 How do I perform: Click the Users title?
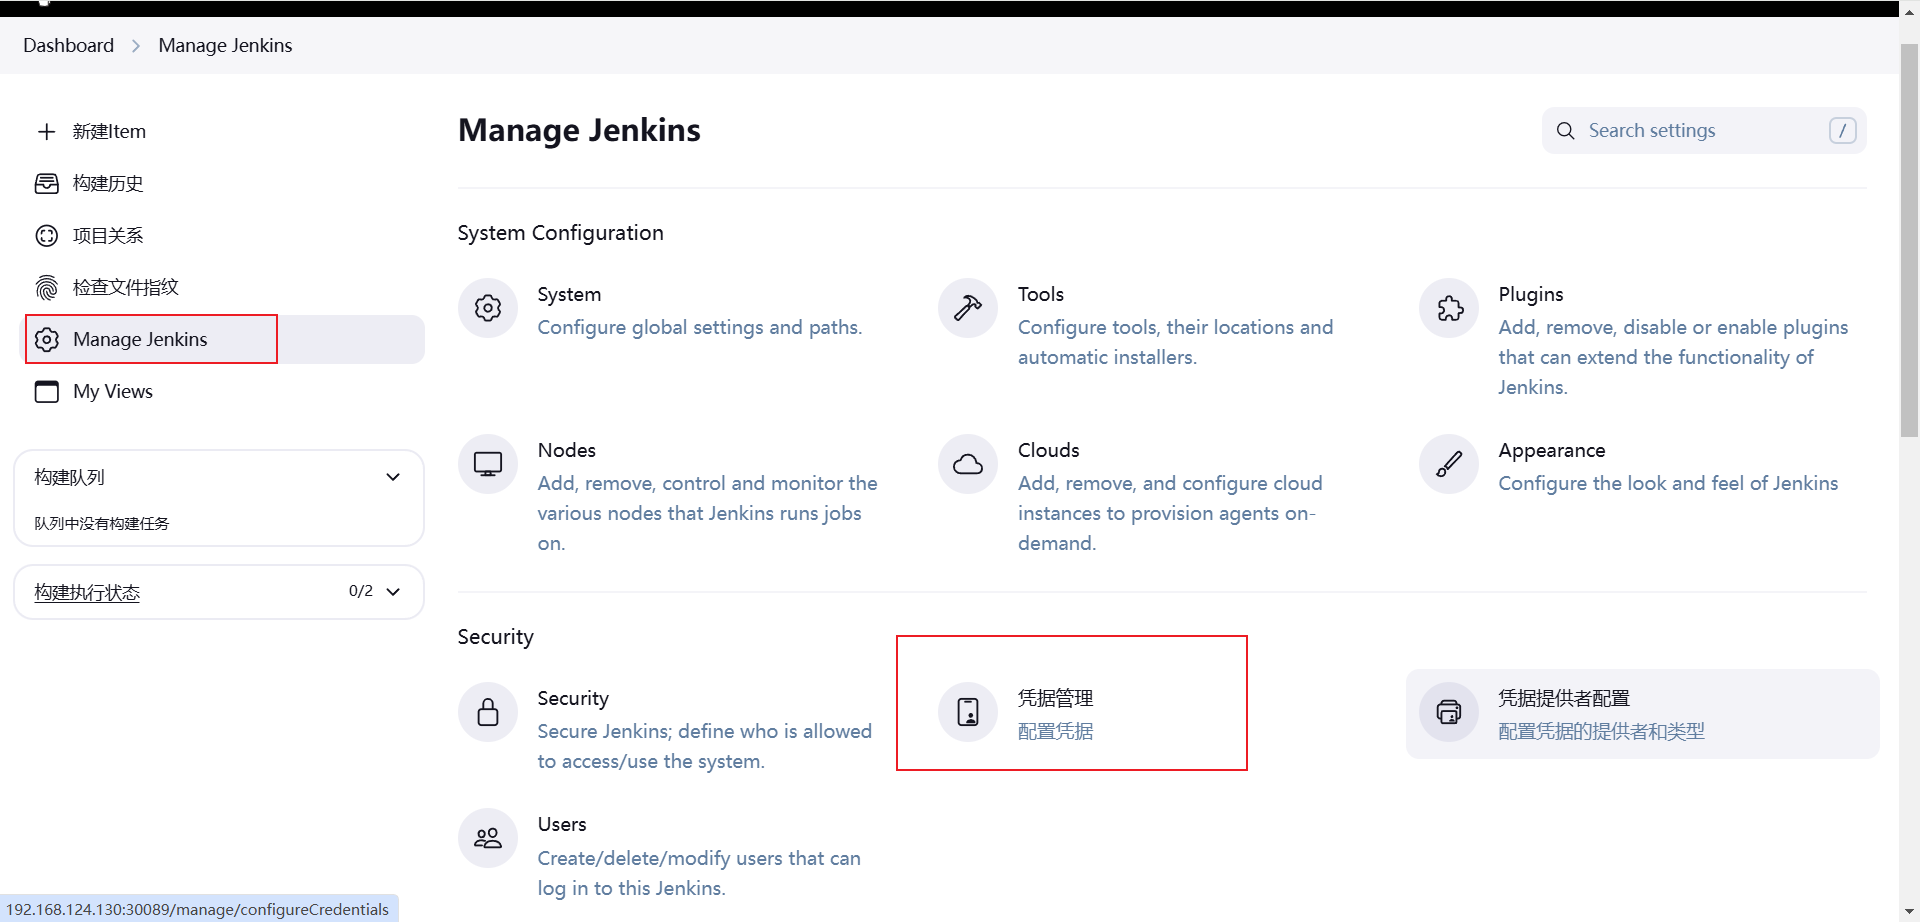tap(562, 824)
